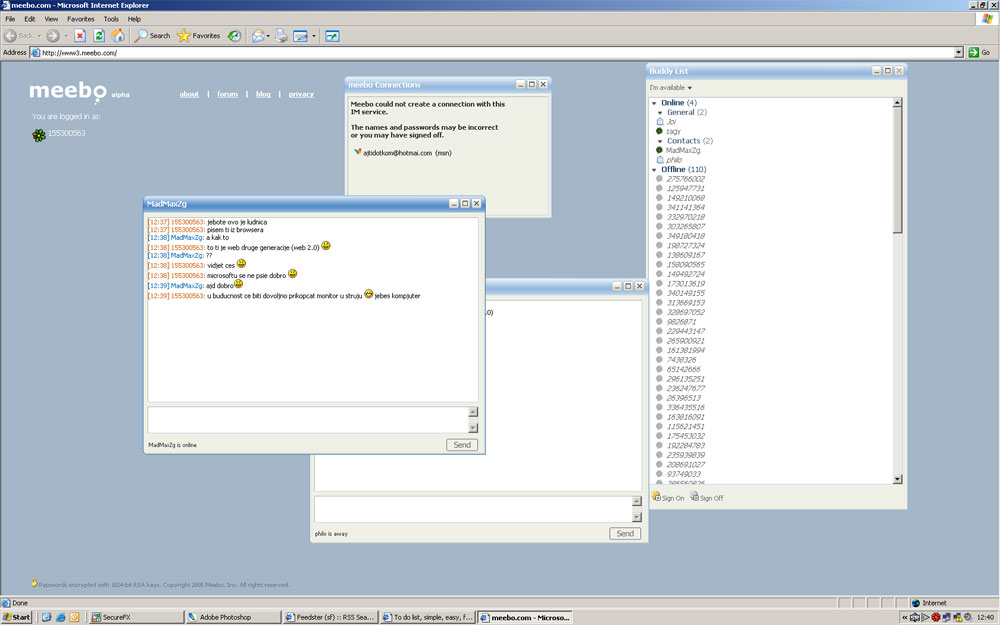Click the Print icon in toolbar

281,35
